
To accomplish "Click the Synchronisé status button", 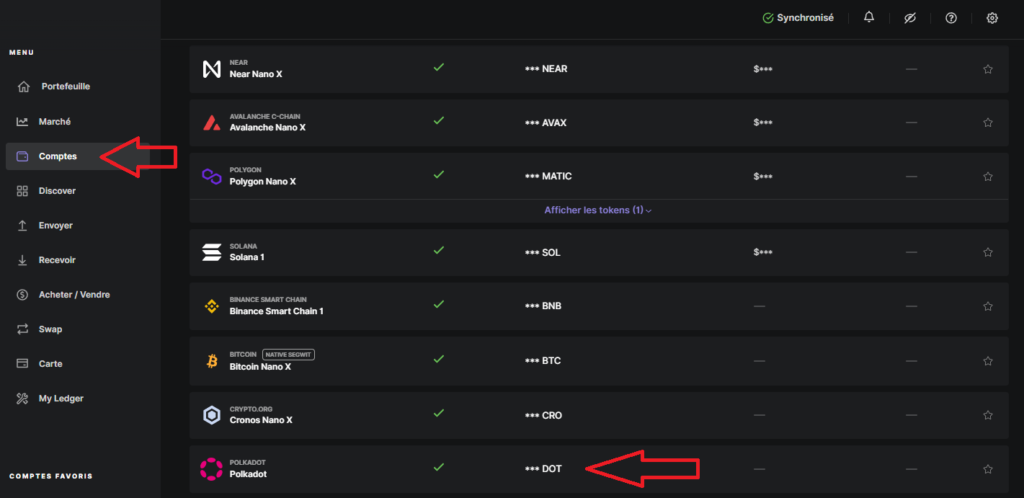I will [x=798, y=18].
